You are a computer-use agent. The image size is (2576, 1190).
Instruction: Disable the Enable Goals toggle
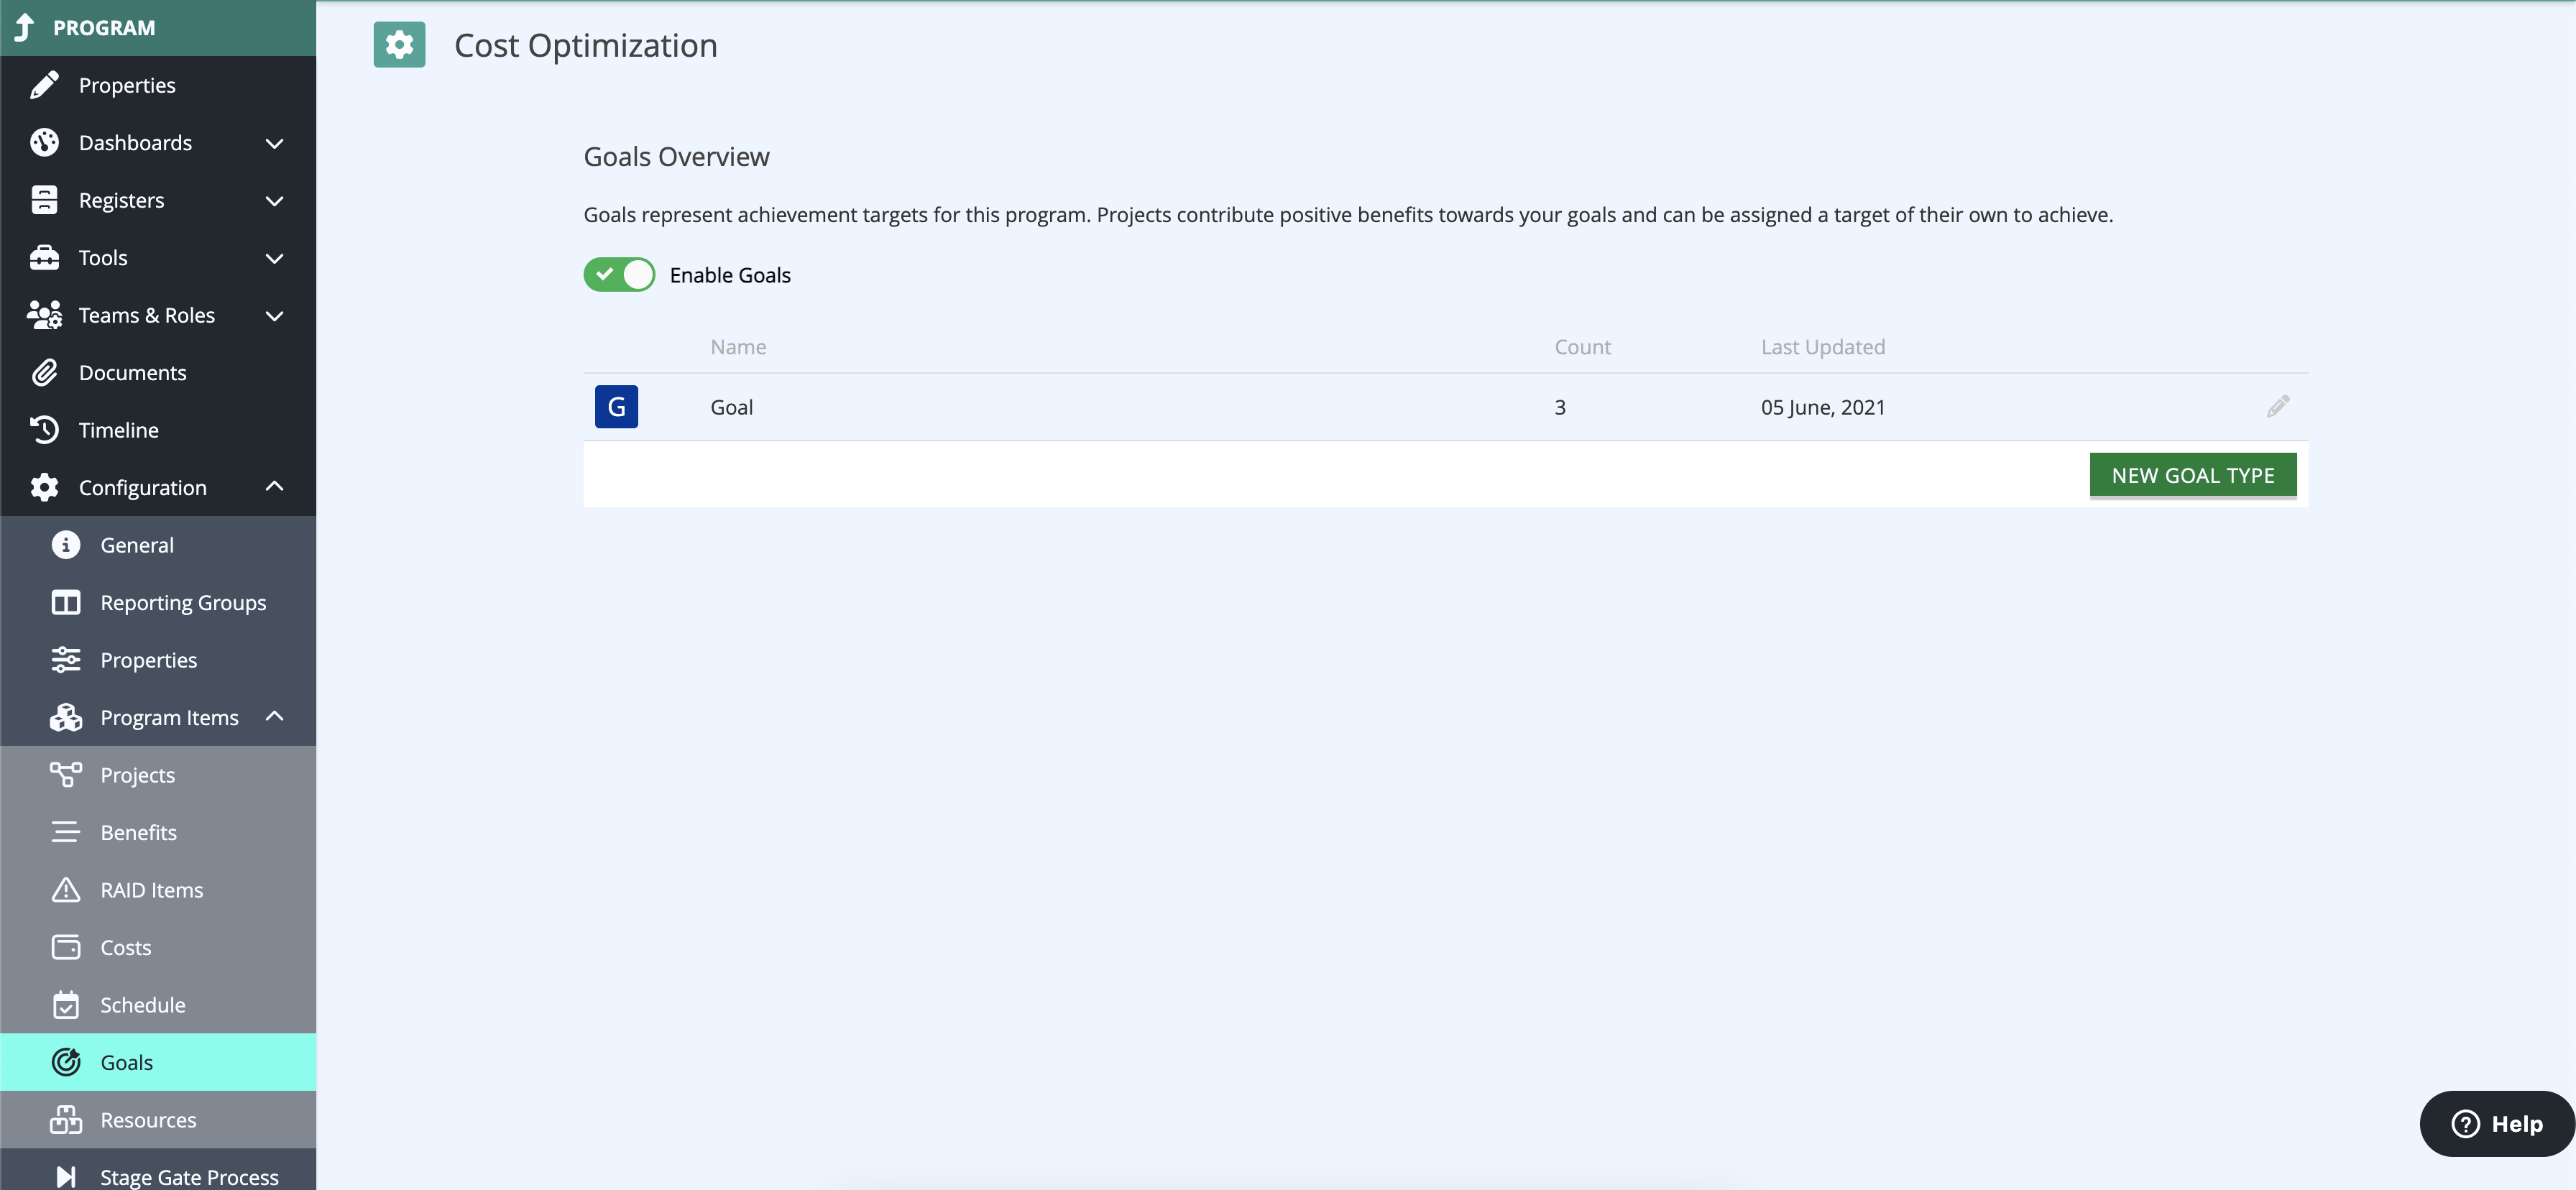[x=619, y=275]
